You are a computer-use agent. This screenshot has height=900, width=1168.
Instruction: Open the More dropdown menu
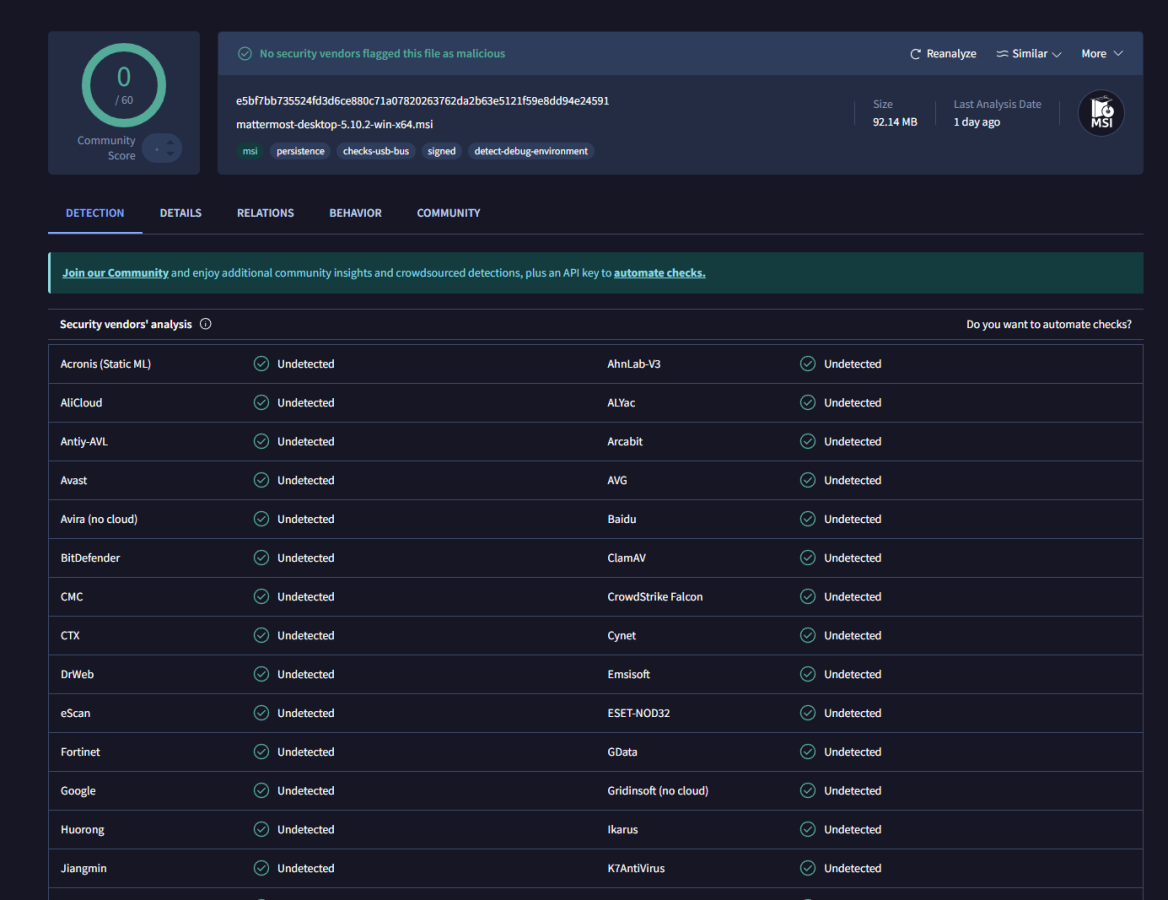click(1102, 54)
